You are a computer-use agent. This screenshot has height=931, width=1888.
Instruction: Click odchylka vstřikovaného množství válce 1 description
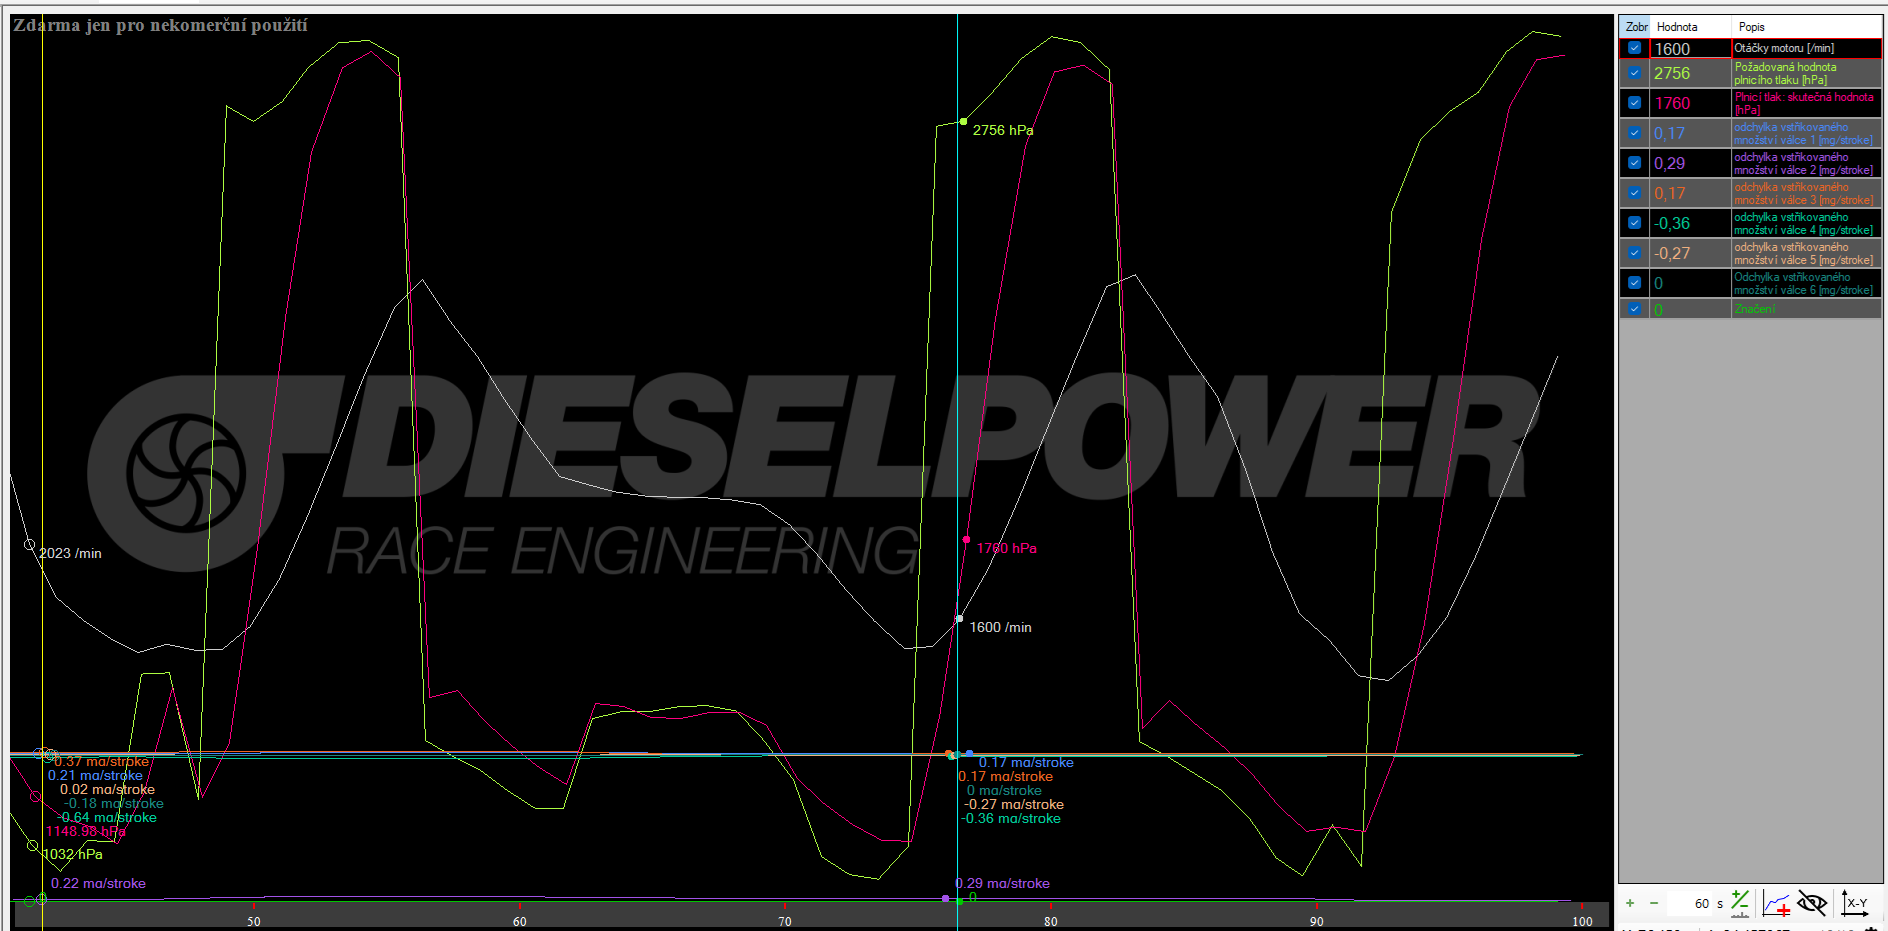tap(1806, 133)
